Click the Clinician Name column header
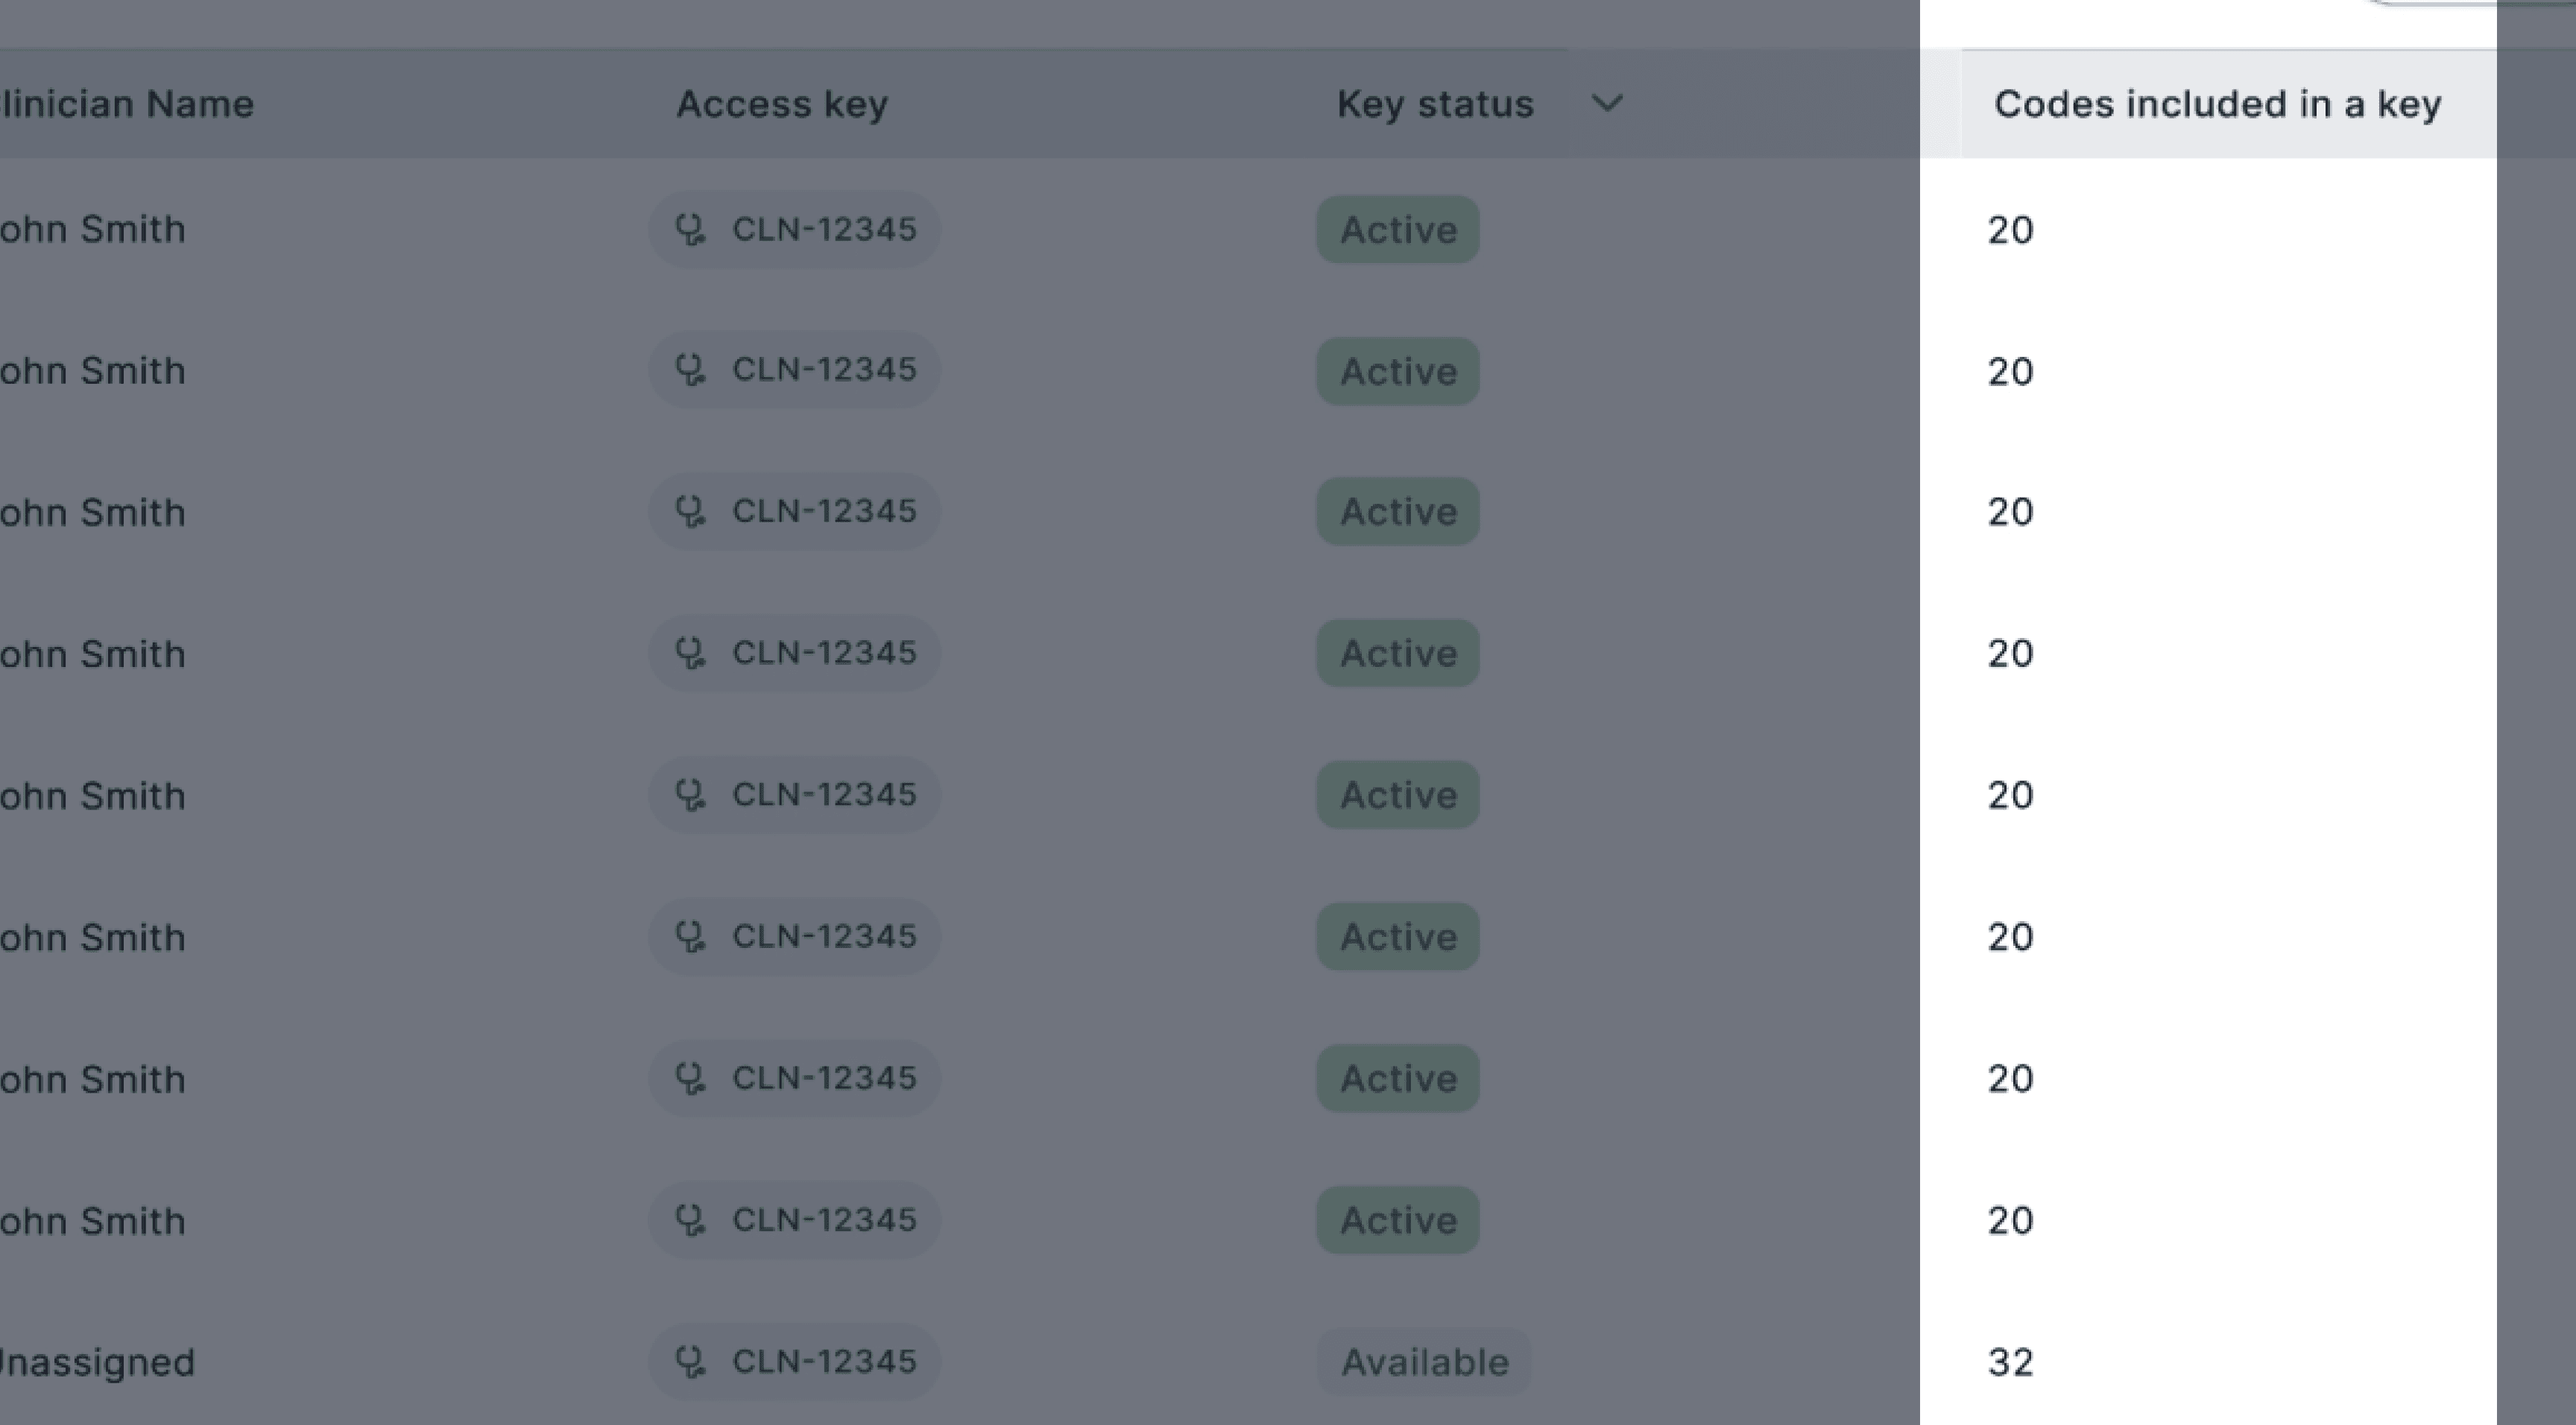The width and height of the screenshot is (2576, 1425). click(127, 104)
